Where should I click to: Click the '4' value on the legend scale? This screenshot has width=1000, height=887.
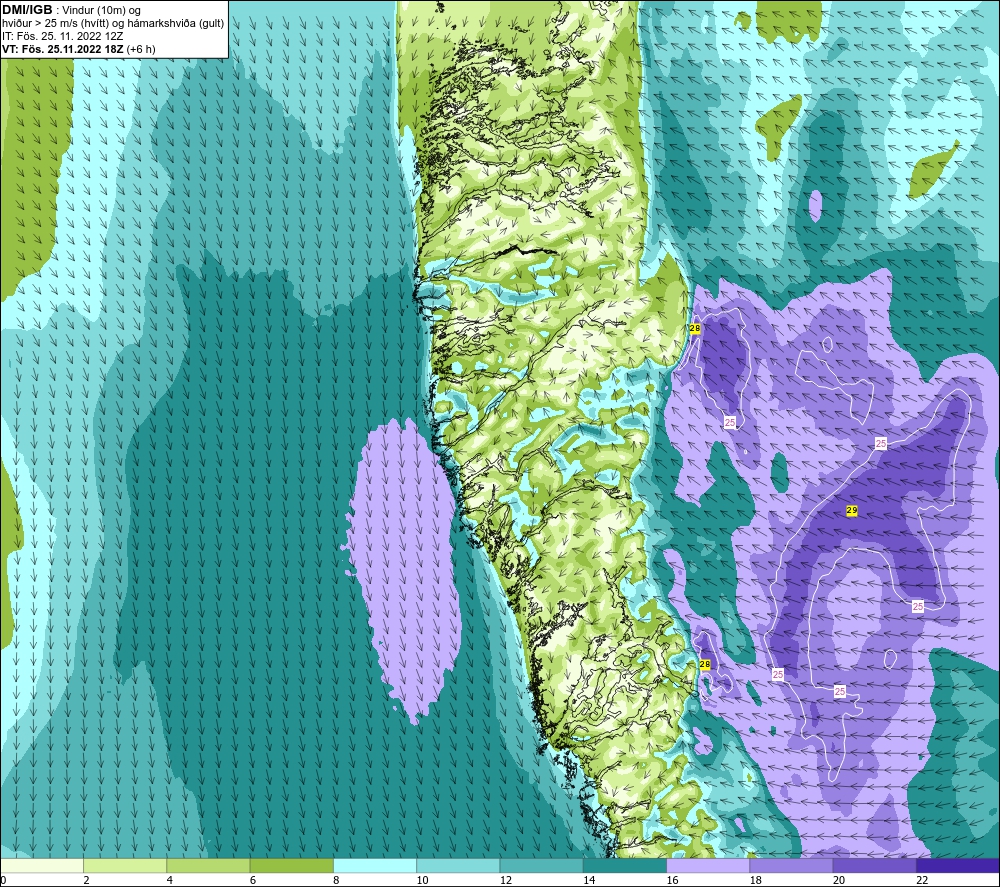tap(170, 880)
